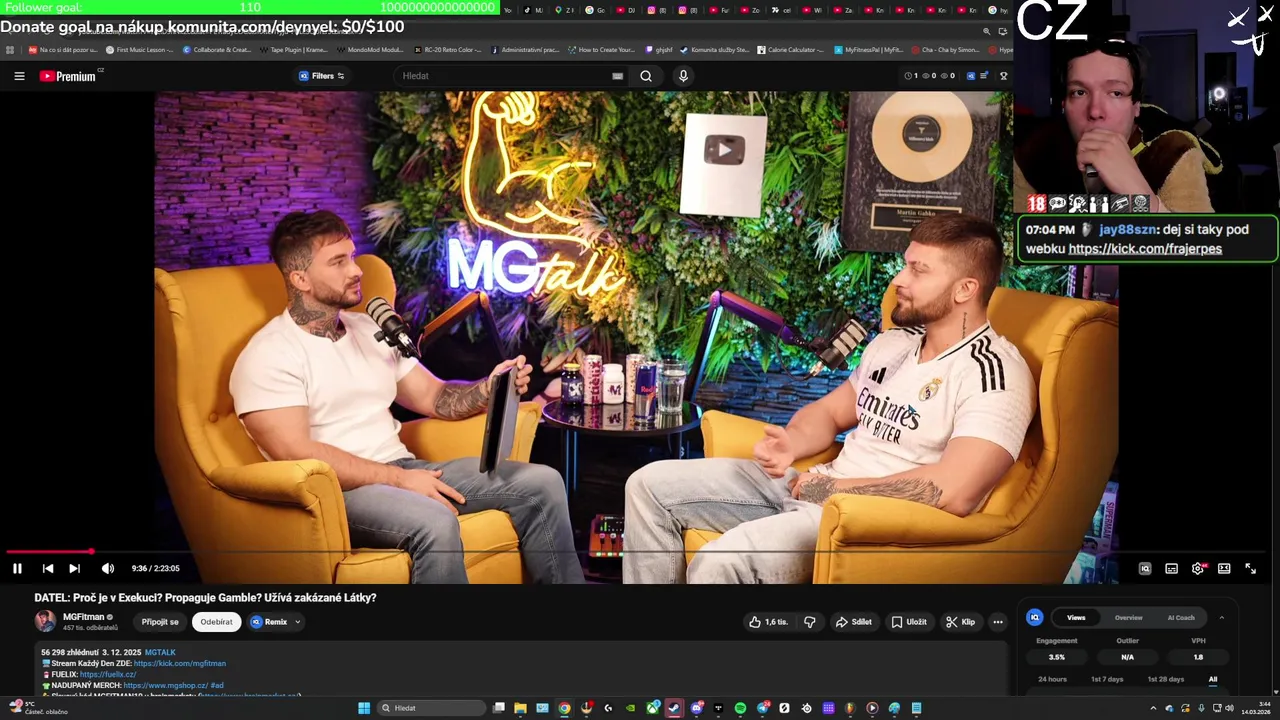Screen dimensions: 1280x720
Task: Open Calorie Calculator bookmark
Action: tap(790, 49)
